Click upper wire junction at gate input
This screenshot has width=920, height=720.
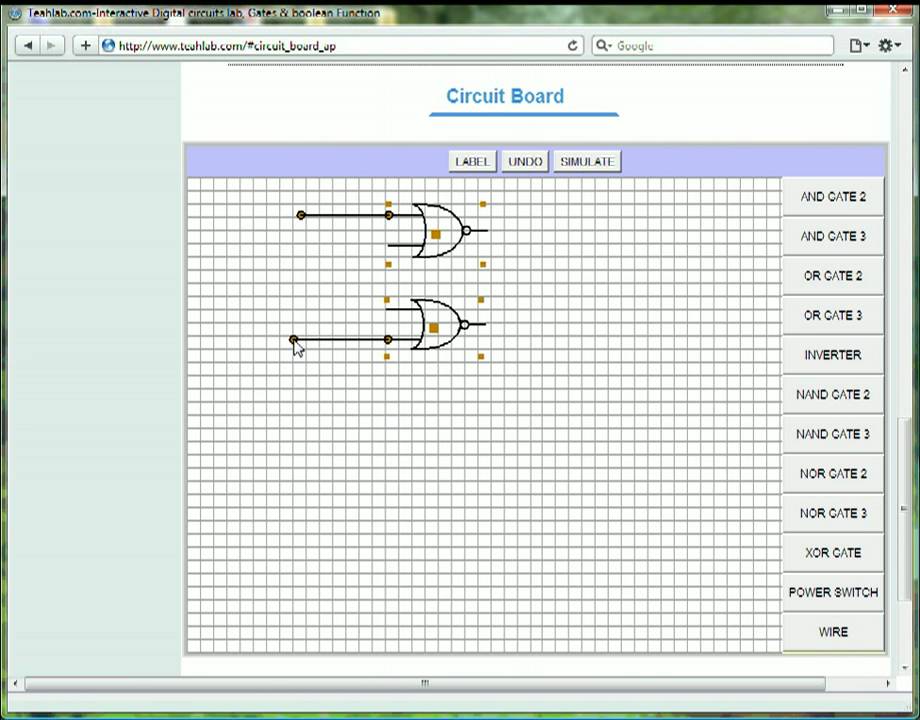pos(389,215)
